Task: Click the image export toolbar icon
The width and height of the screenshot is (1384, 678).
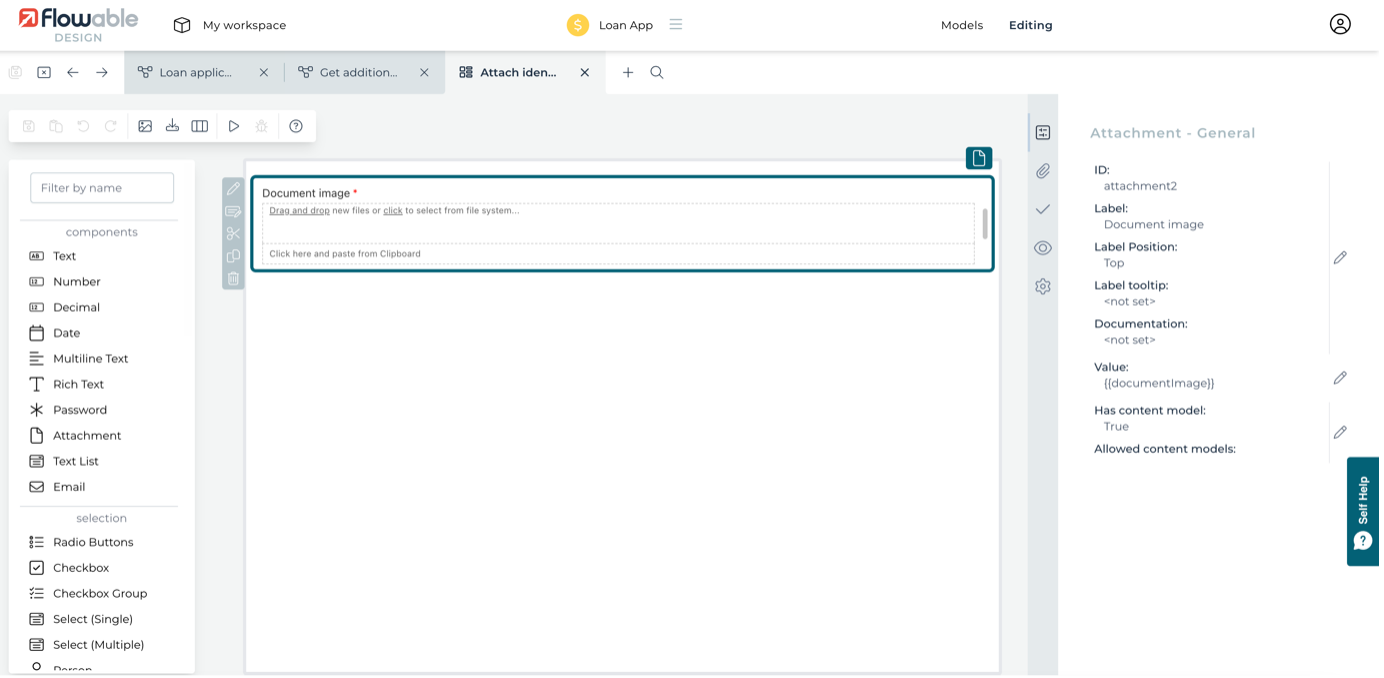Action: point(145,126)
